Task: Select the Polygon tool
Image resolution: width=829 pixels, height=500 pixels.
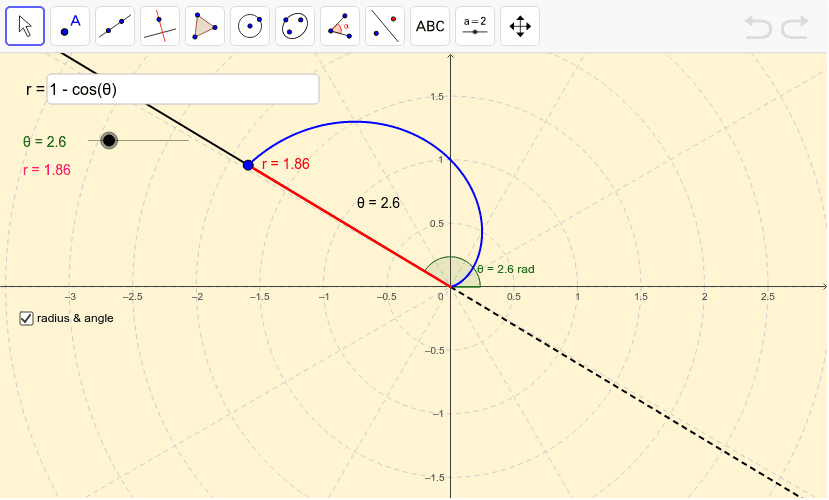Action: (x=205, y=26)
